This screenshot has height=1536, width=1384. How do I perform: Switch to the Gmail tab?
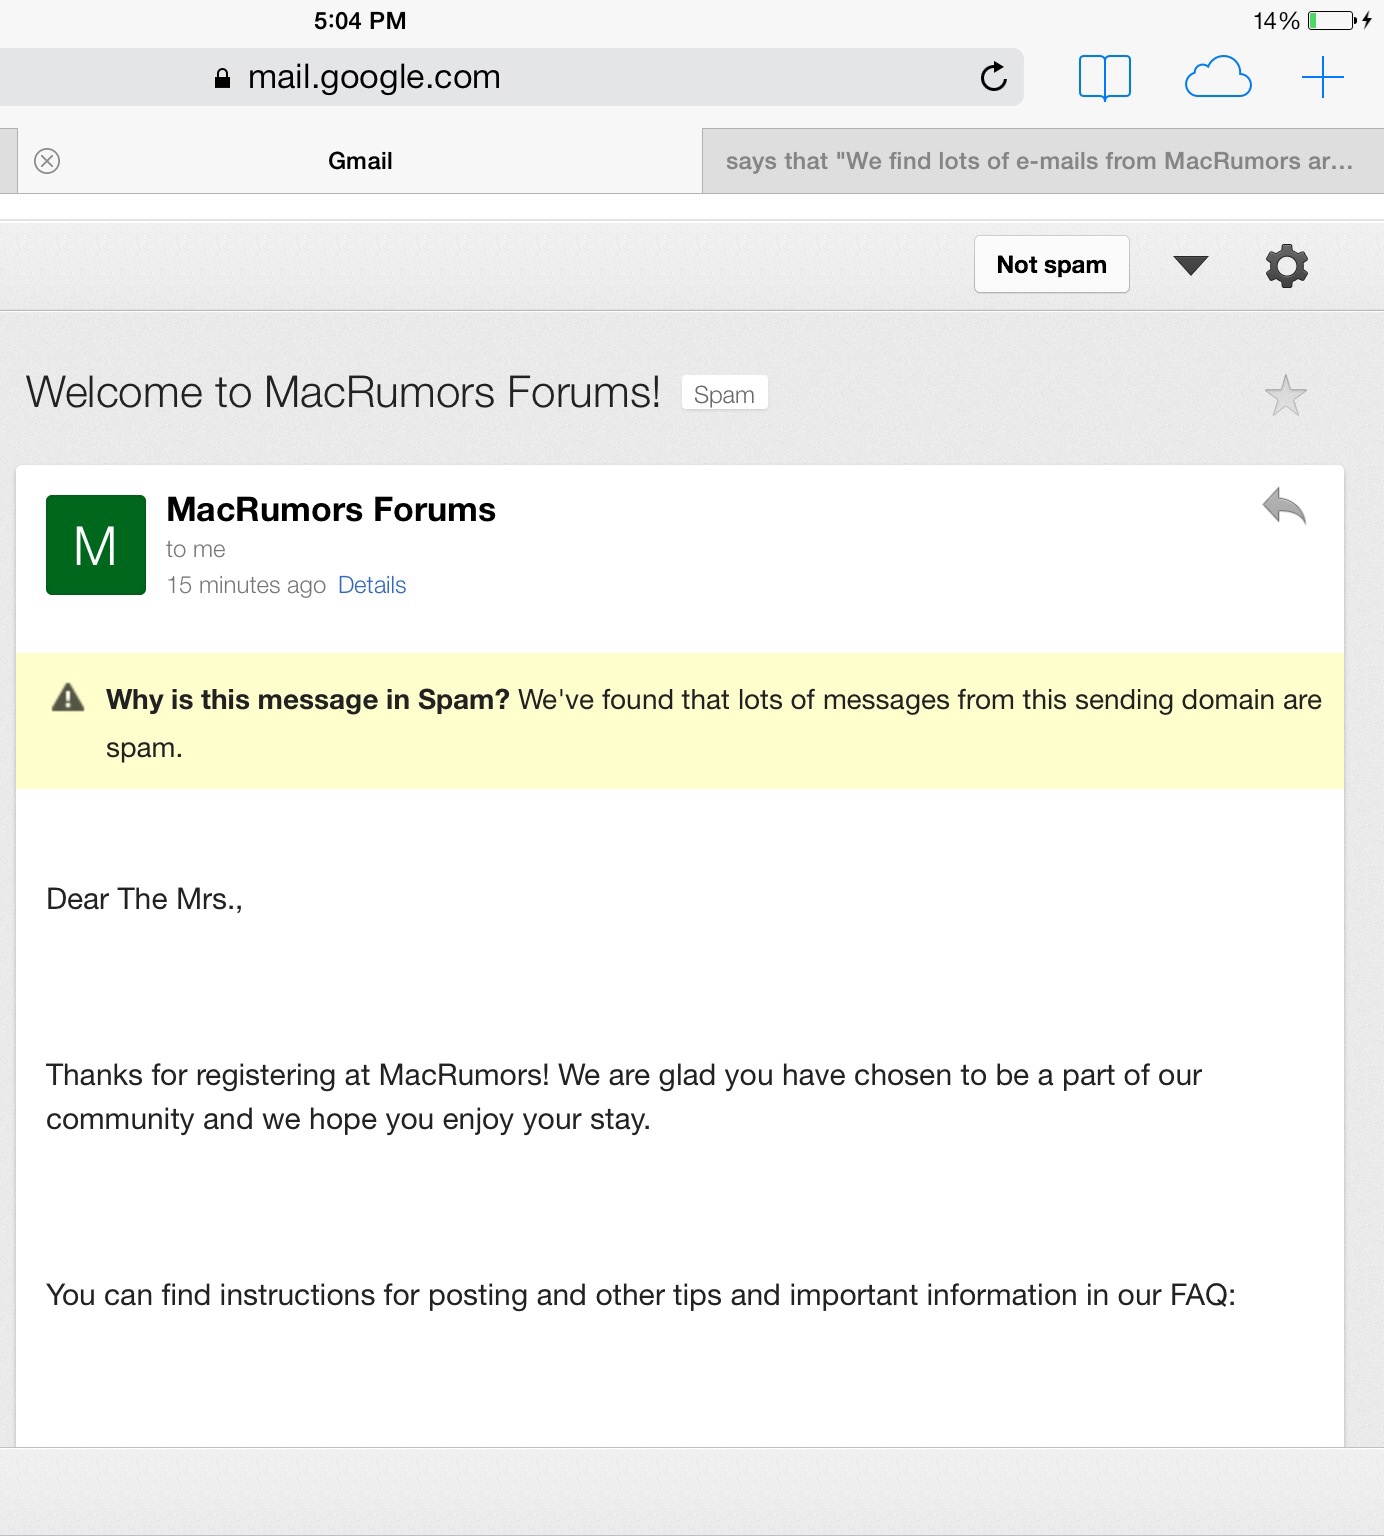360,161
